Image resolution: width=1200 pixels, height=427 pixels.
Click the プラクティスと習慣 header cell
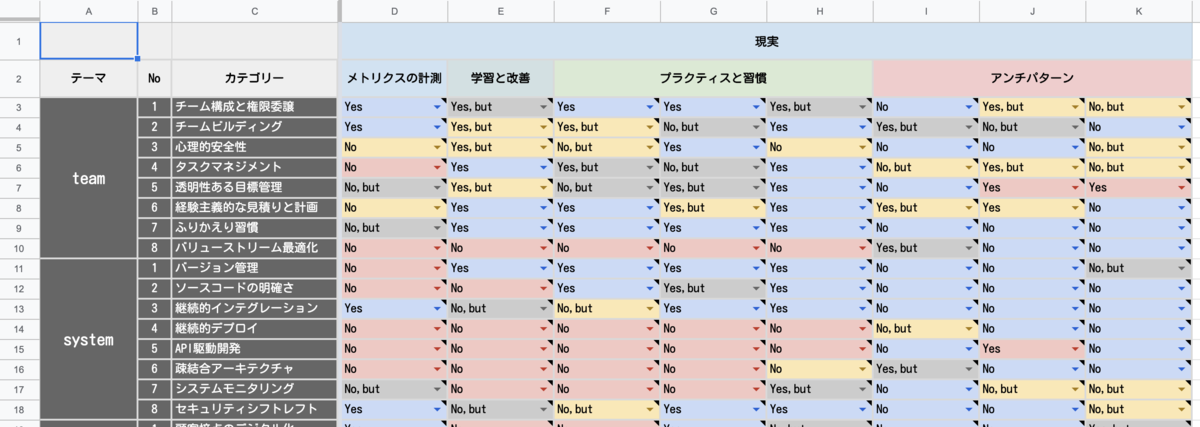click(x=713, y=78)
